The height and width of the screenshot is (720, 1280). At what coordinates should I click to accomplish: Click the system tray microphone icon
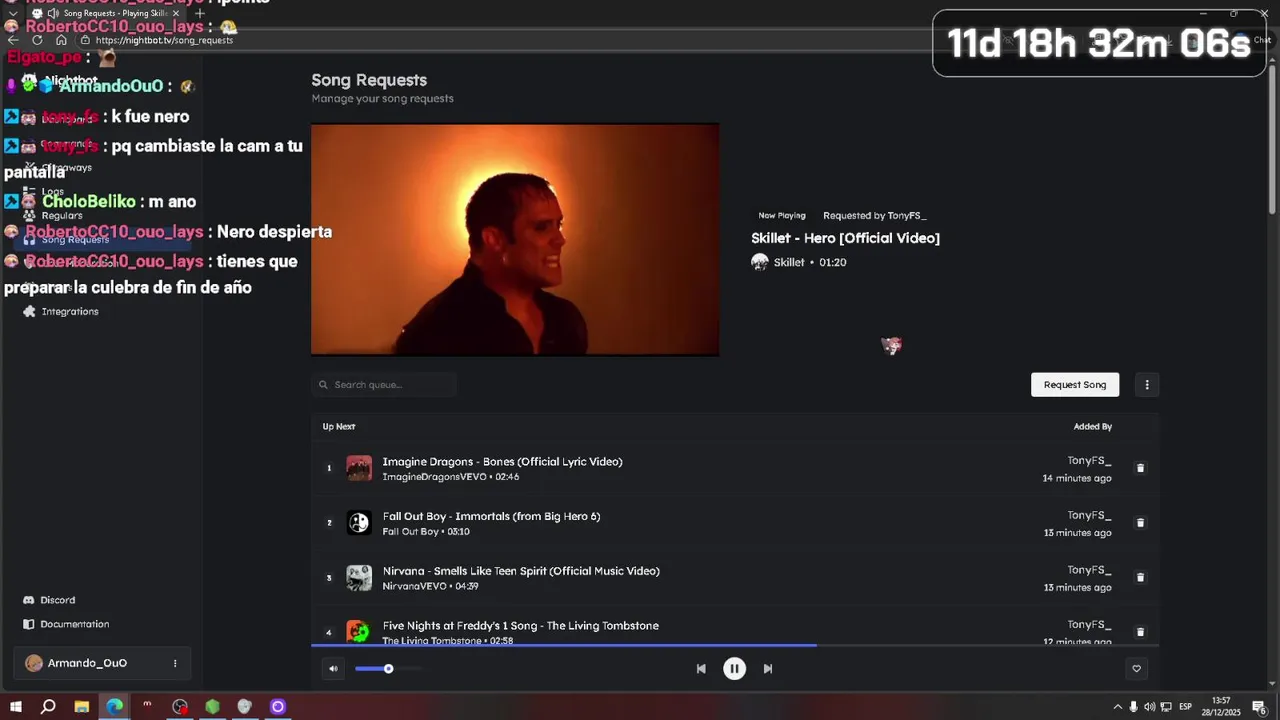pos(1133,707)
